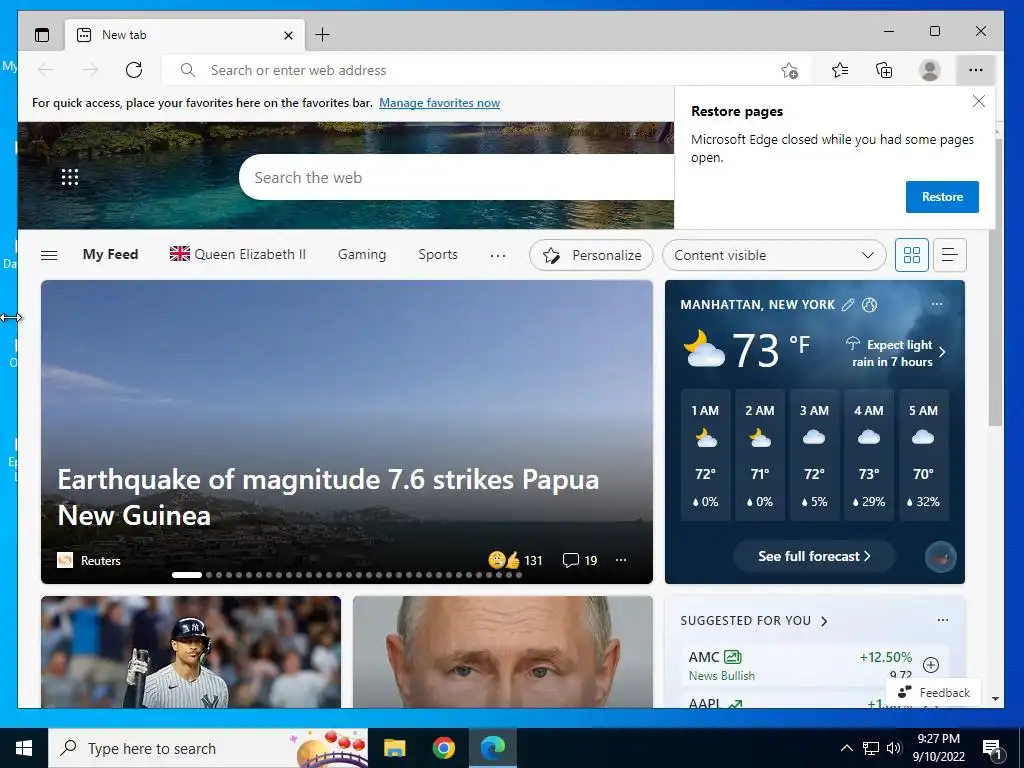The height and width of the screenshot is (768, 1024).
Task: Click the Reuters source label
Action: [x=101, y=560]
